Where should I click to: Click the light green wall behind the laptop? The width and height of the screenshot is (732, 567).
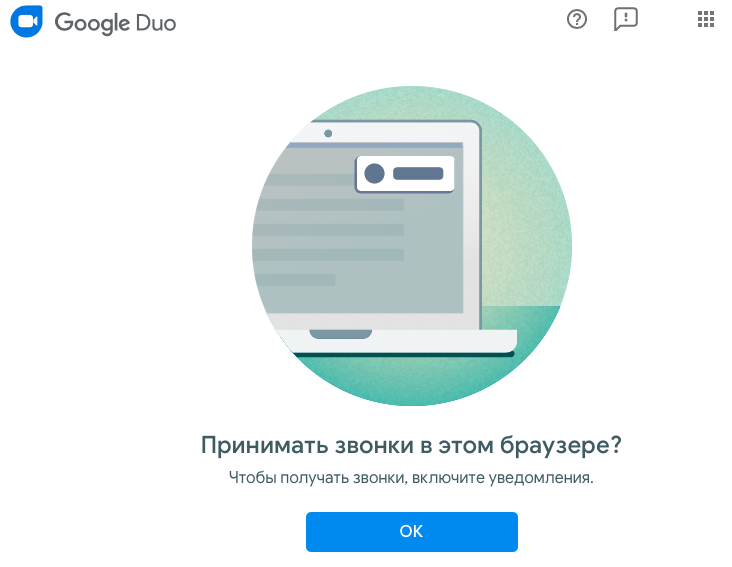pyautogui.click(x=525, y=210)
